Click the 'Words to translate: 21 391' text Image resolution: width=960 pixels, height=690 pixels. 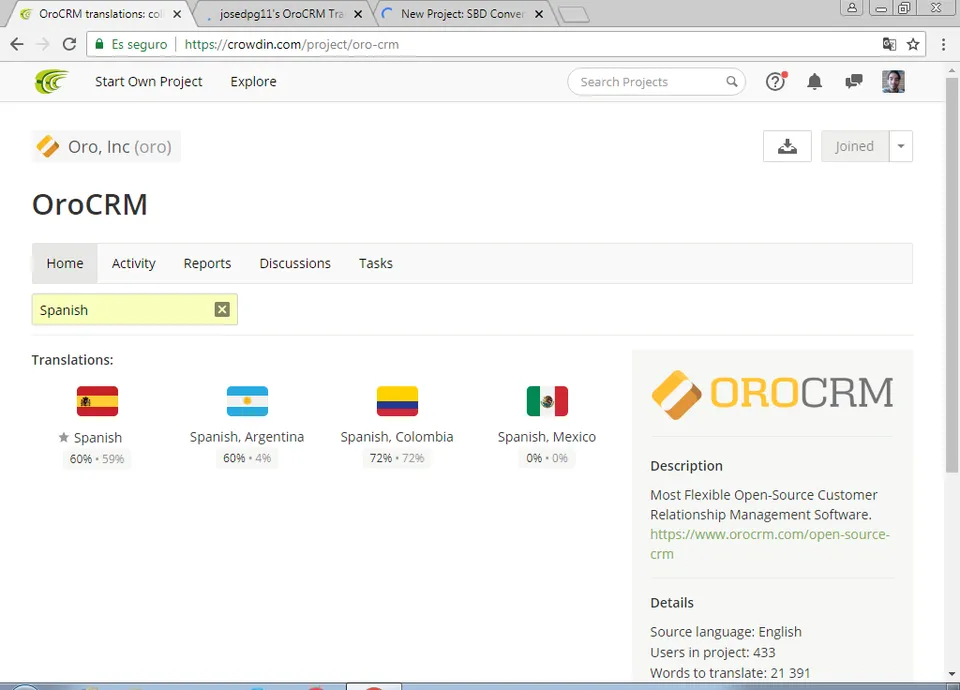tap(730, 673)
